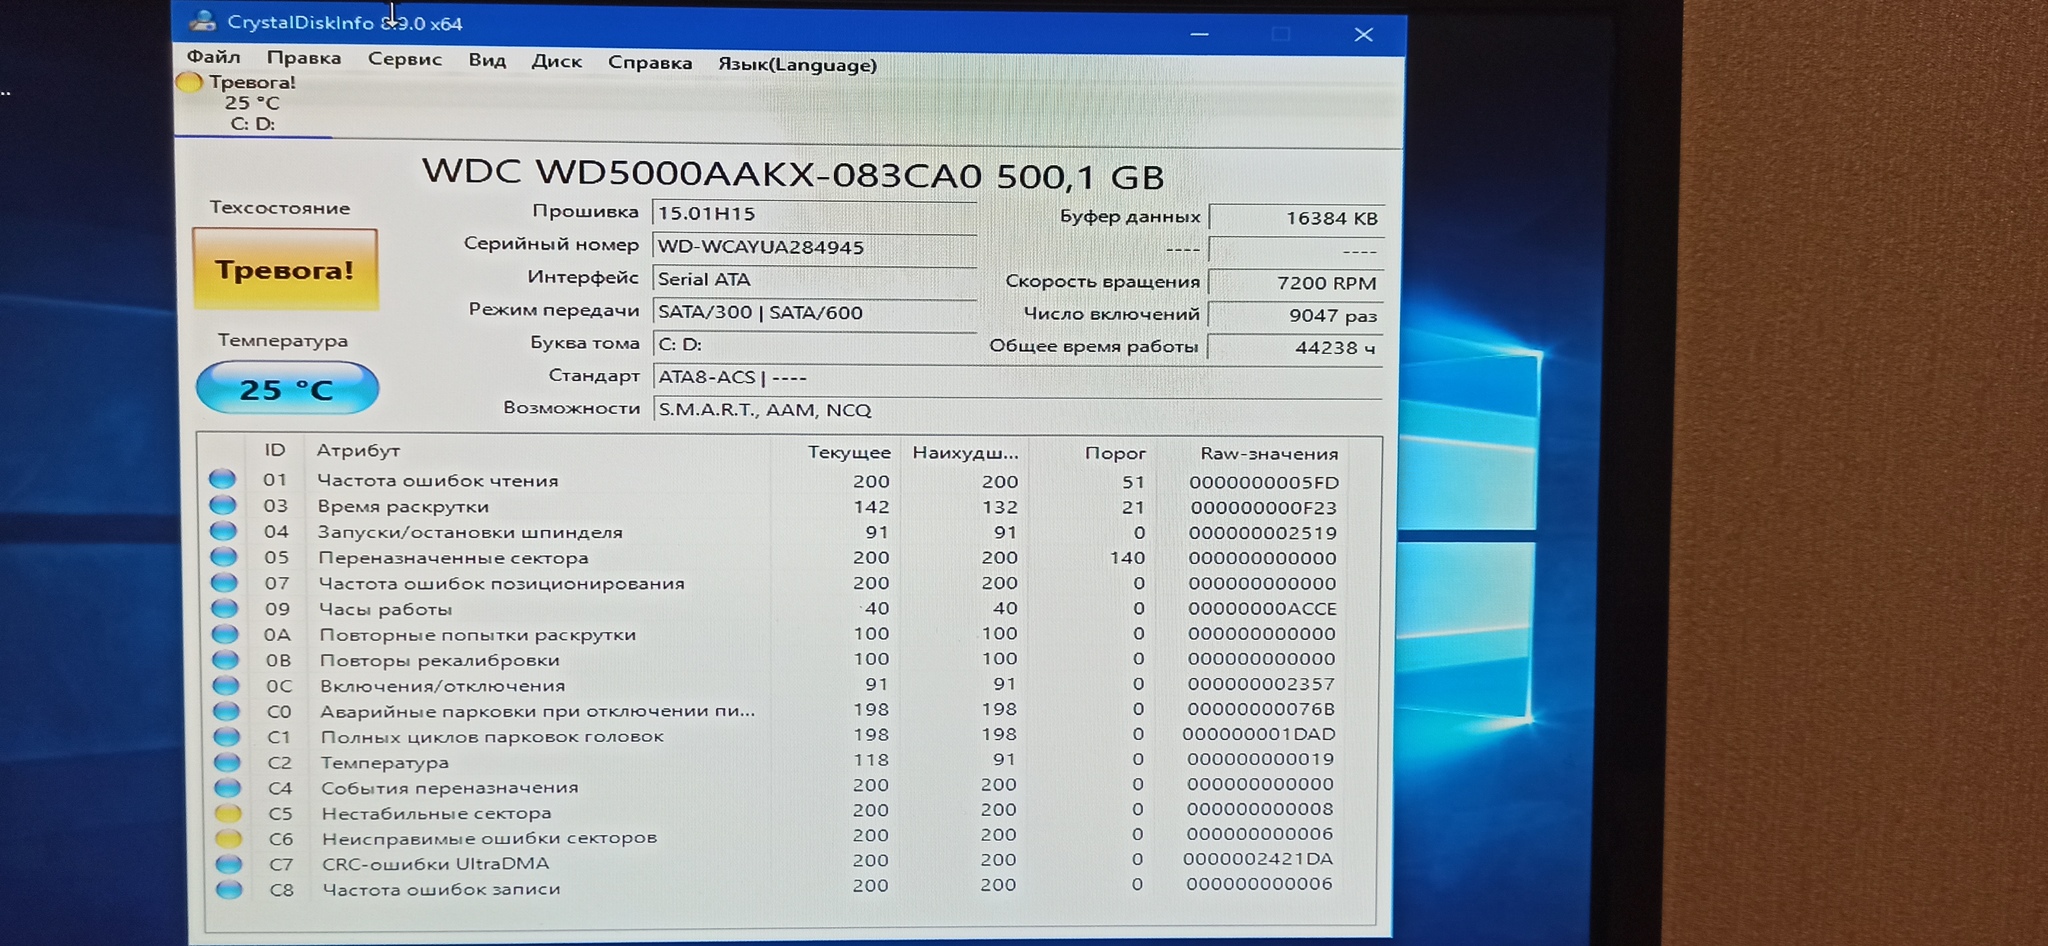This screenshot has height=946, width=2048.
Task: Click the buffer size field 16384 KB
Action: [x=1296, y=218]
